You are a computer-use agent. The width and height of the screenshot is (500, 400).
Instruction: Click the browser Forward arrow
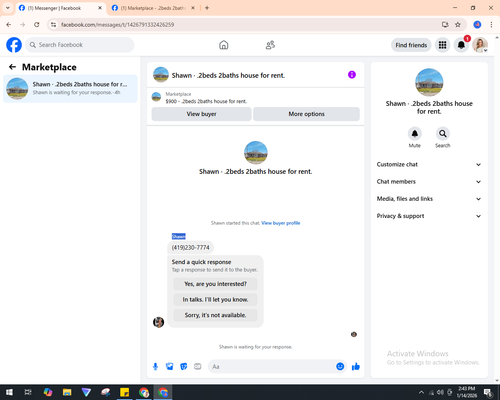[23, 25]
